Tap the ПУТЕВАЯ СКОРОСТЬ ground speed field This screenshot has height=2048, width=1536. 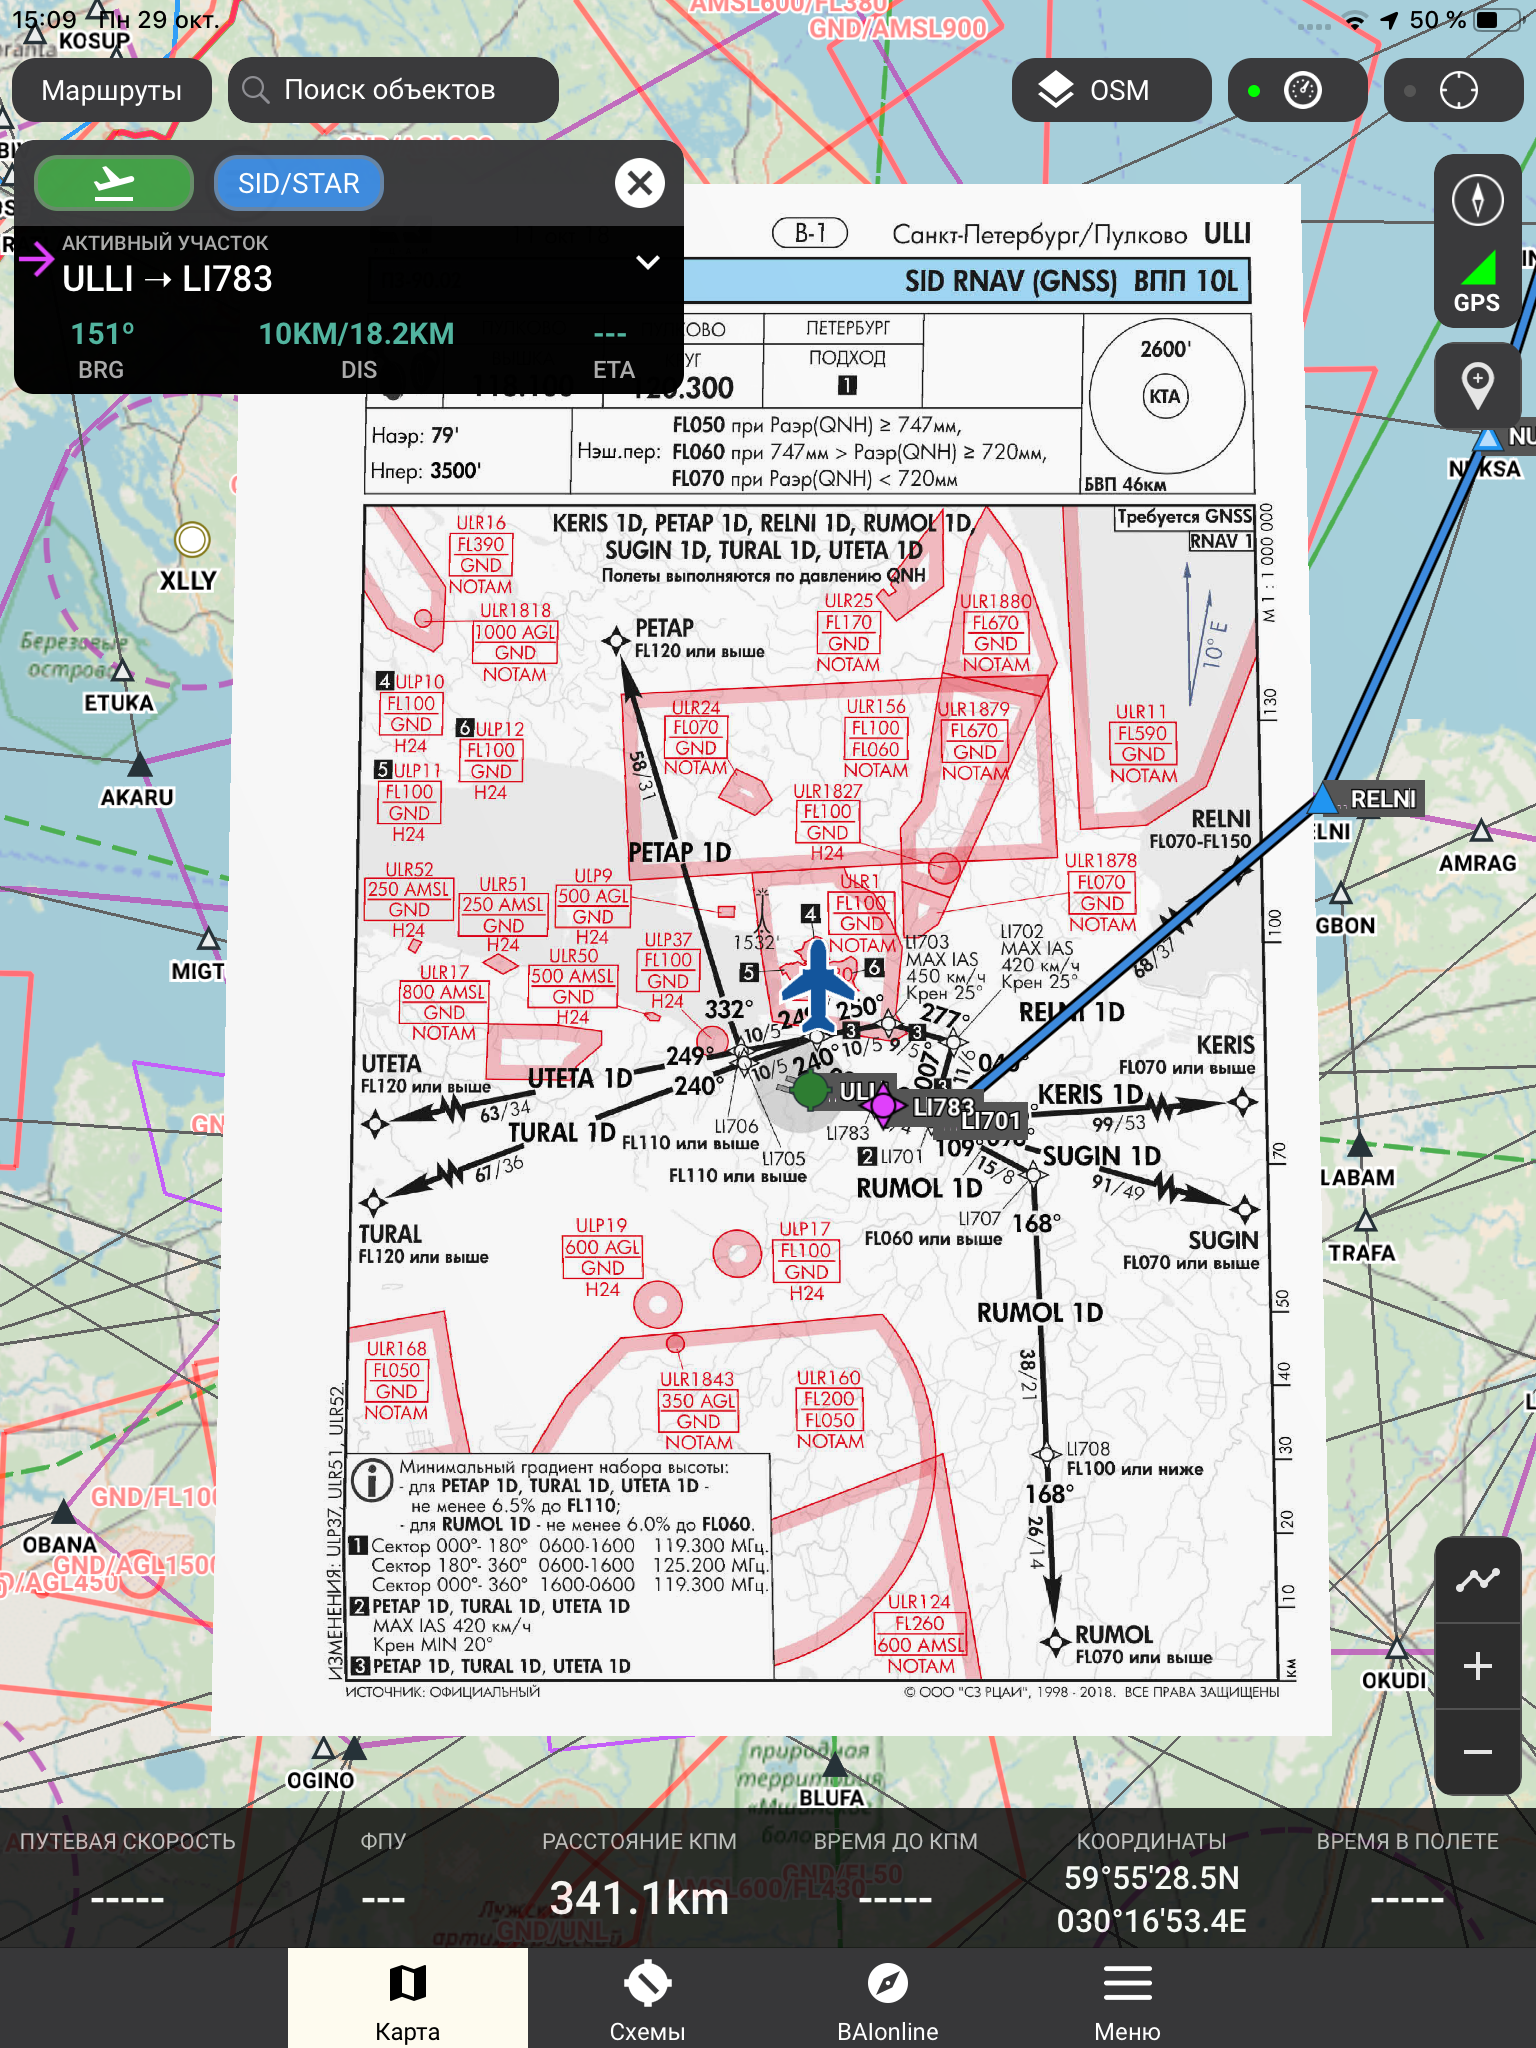pyautogui.click(x=128, y=1877)
